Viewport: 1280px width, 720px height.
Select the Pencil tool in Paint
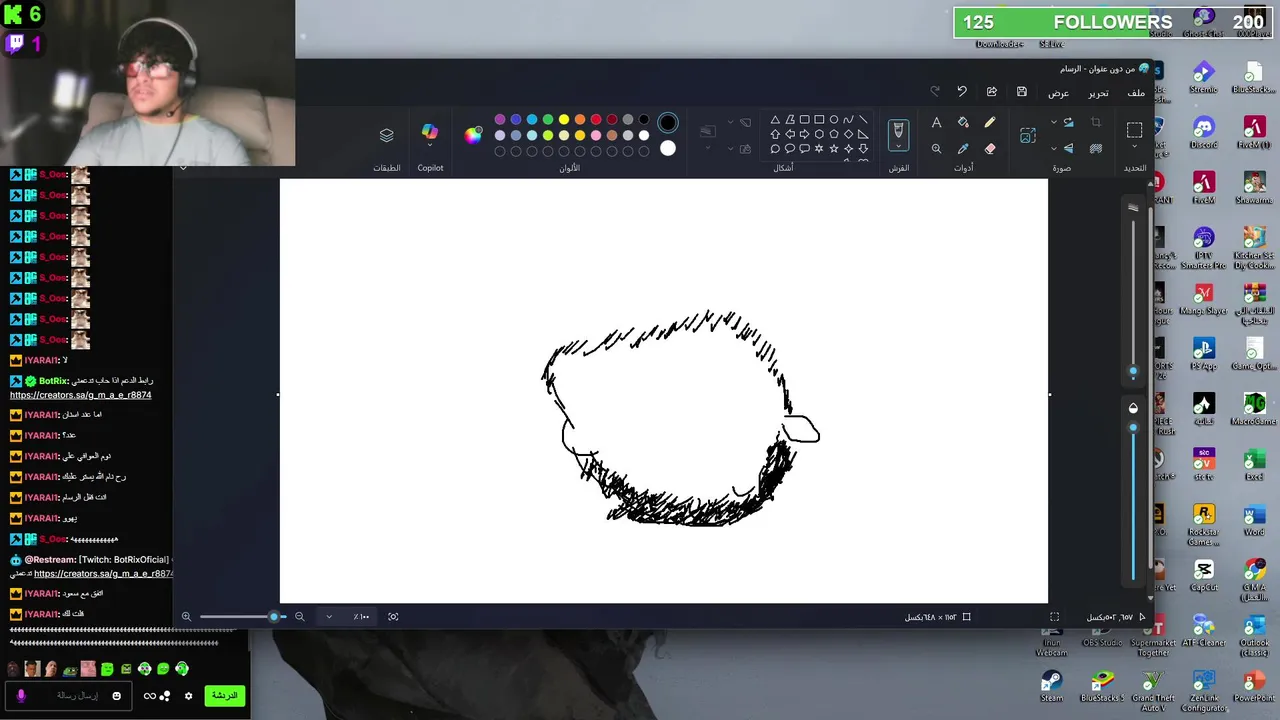990,122
